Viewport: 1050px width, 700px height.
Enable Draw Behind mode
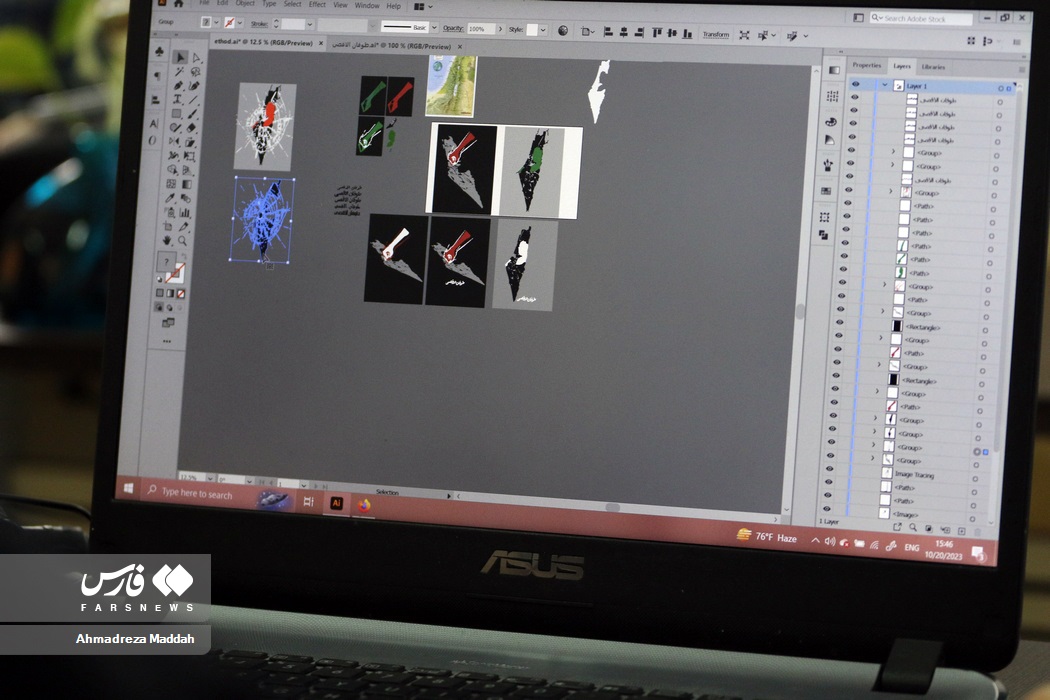(x=169, y=307)
